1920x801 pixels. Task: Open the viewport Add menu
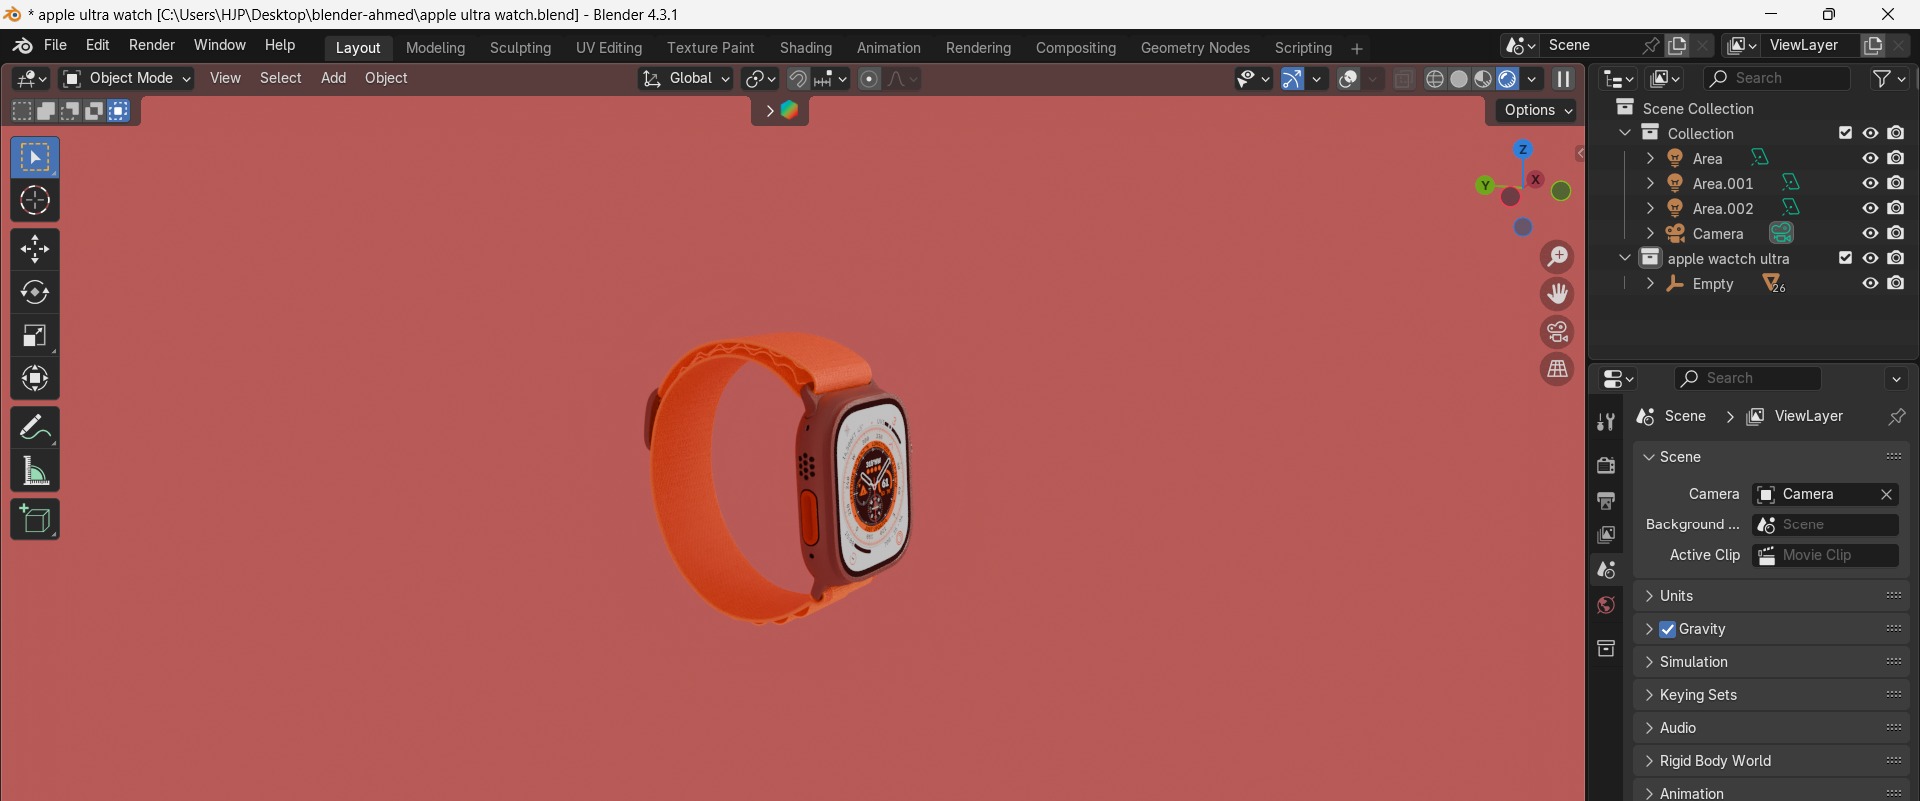tap(333, 78)
